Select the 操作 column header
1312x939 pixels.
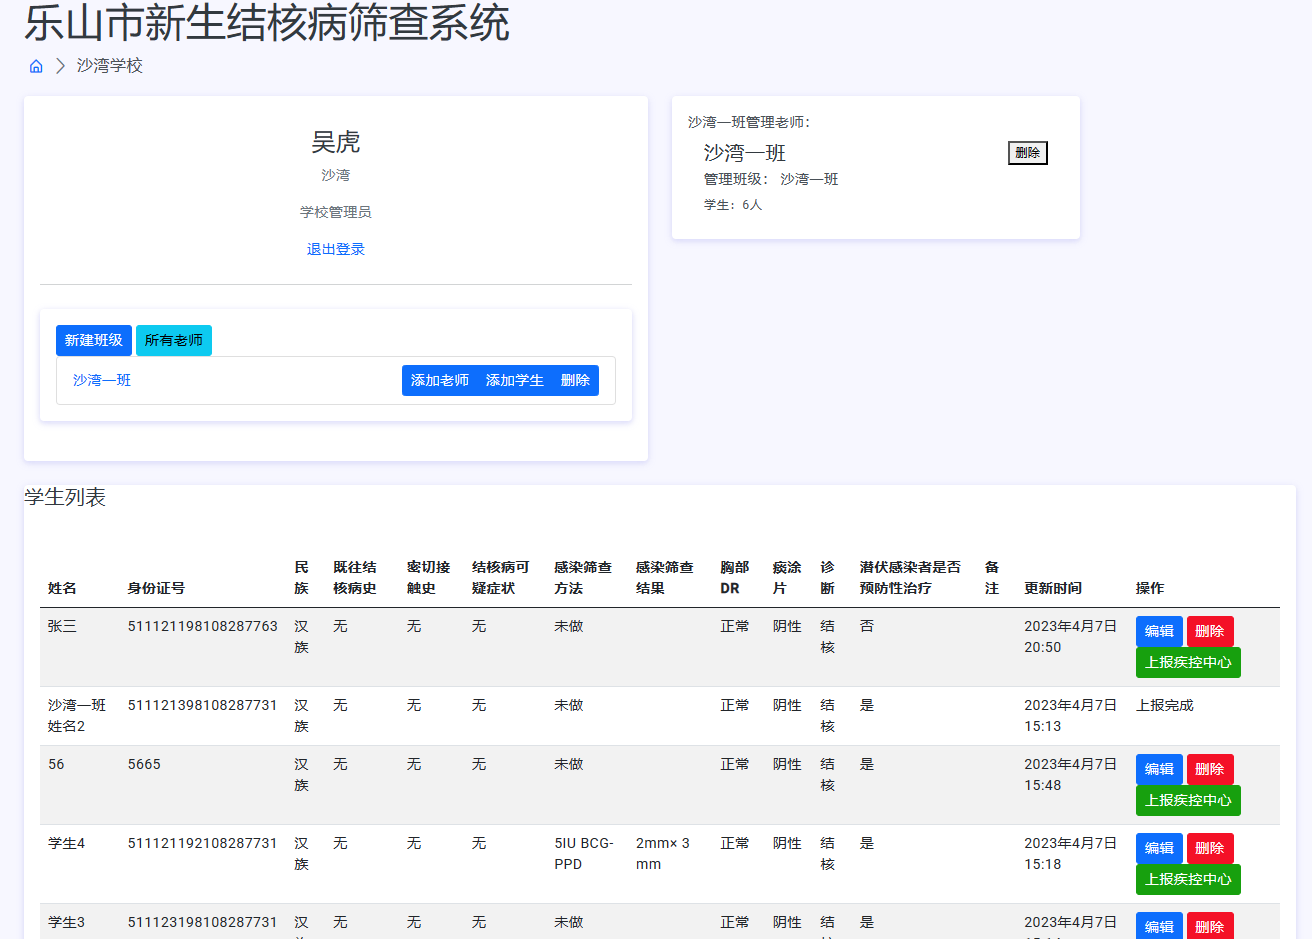tap(1150, 588)
